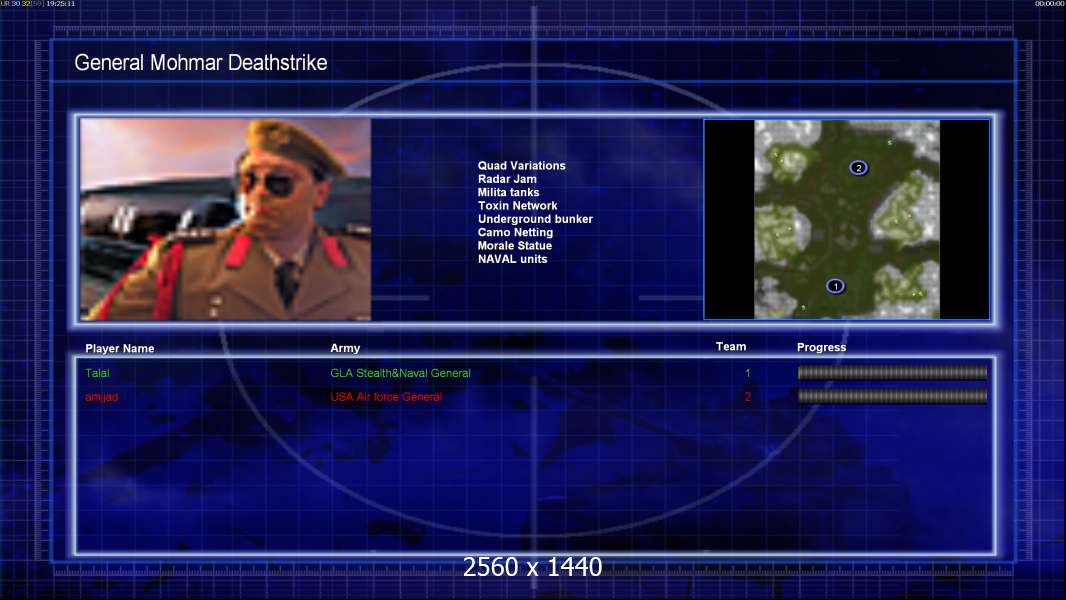The image size is (1066, 600).
Task: Click GLA Stealth&Naval General army text
Action: [400, 373]
